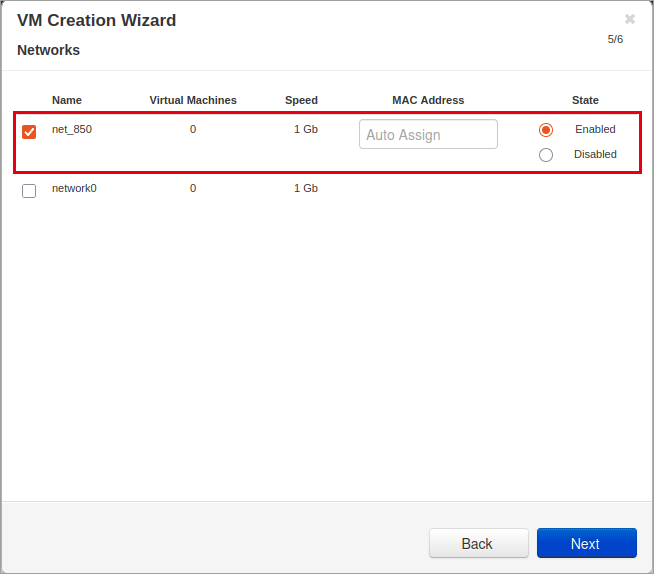Click the MAC Address column header
This screenshot has height=574, width=654.
pyautogui.click(x=428, y=100)
